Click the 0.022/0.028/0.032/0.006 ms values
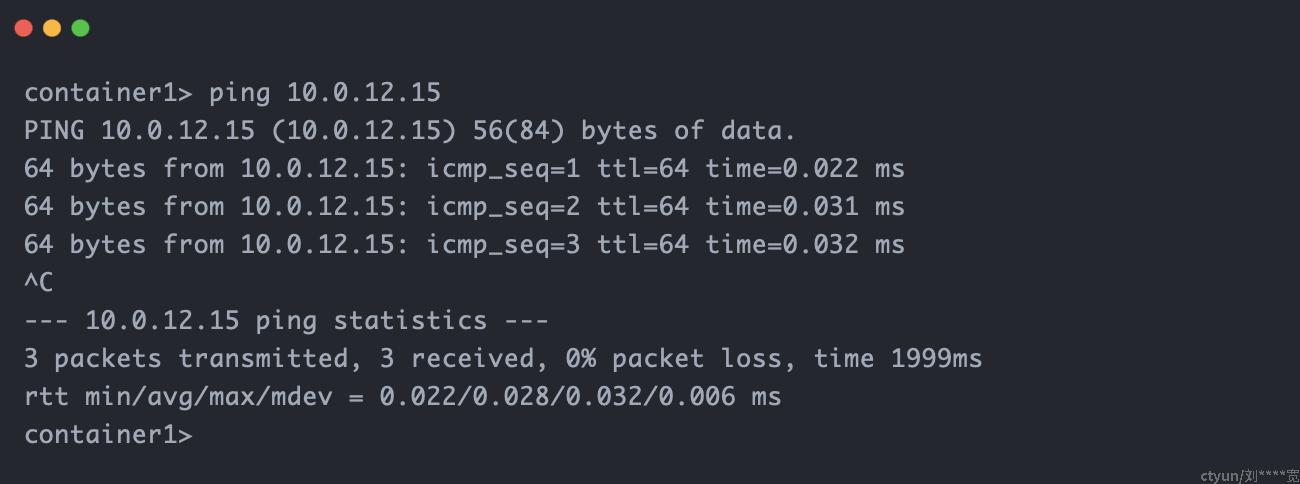1300x484 pixels. click(x=580, y=397)
